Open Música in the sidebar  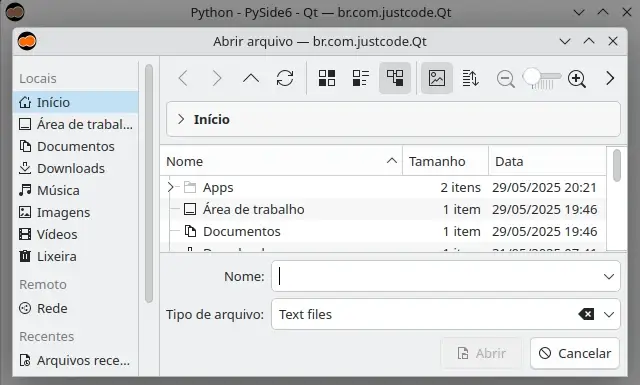coord(77,190)
